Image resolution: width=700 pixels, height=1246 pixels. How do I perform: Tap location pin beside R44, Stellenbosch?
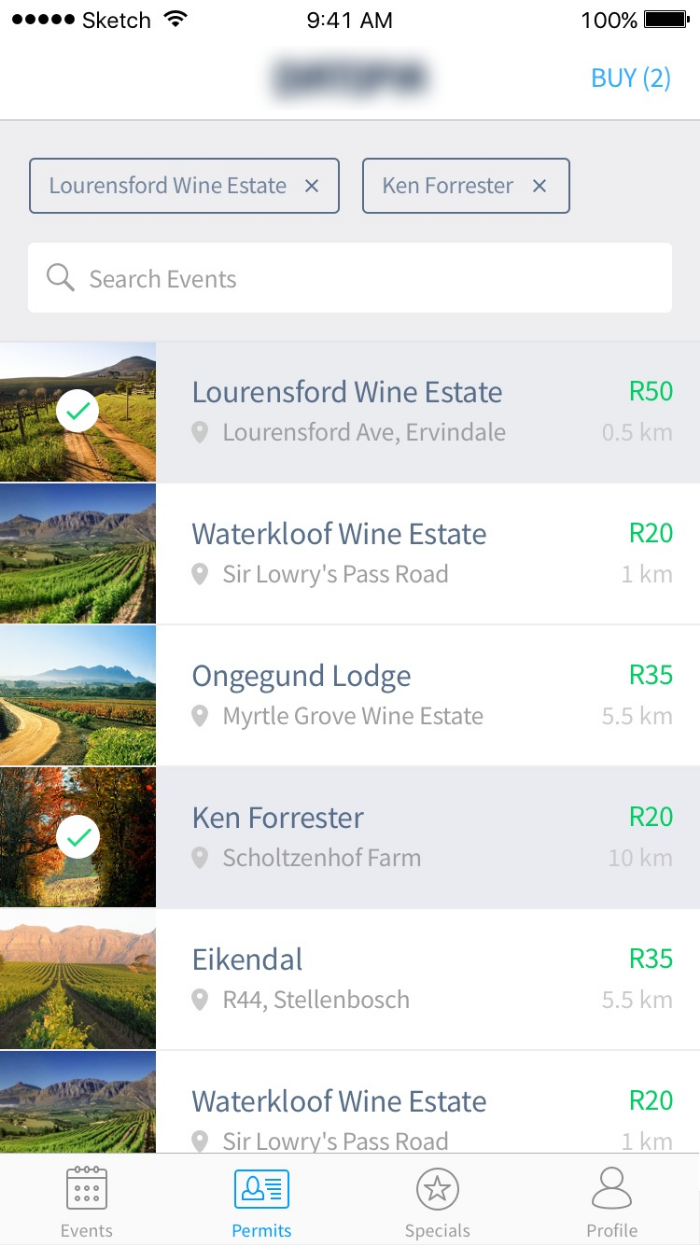pyautogui.click(x=200, y=1000)
